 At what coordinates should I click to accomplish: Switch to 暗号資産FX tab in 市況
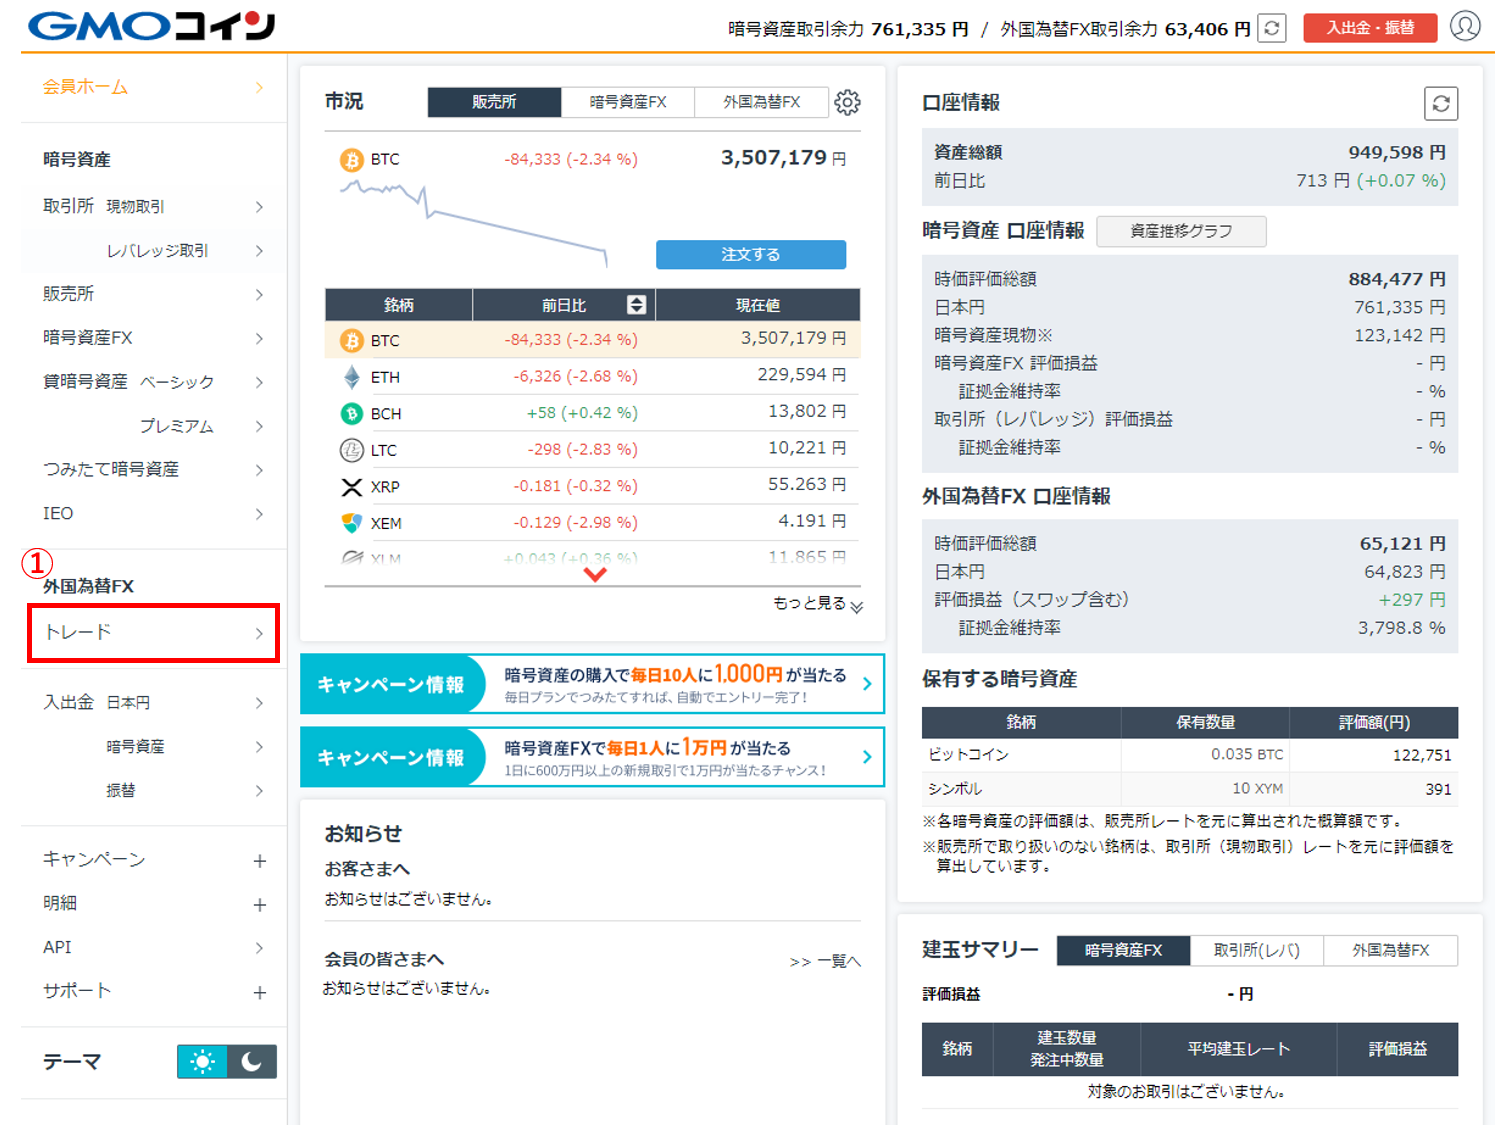click(628, 101)
